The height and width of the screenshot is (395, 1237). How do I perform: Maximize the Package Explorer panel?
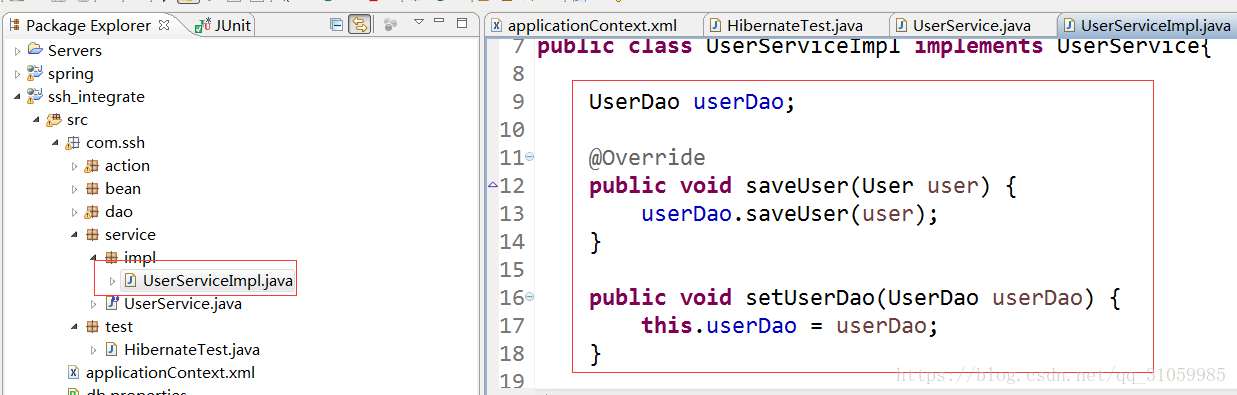coord(462,22)
